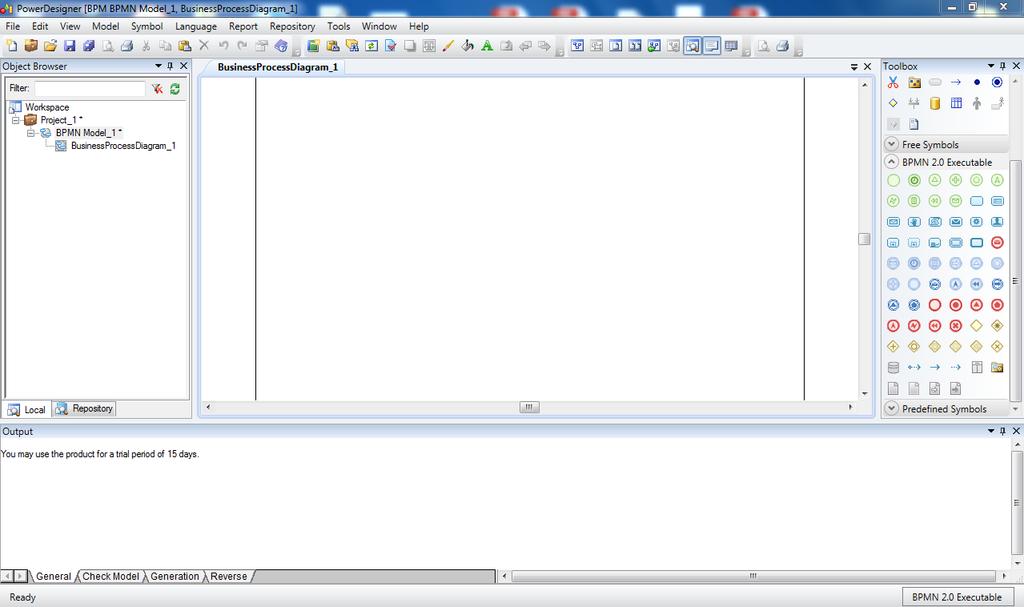This screenshot has width=1024, height=607.
Task: Click the Toolbox vertical scrollbar thumb
Action: point(1015,281)
